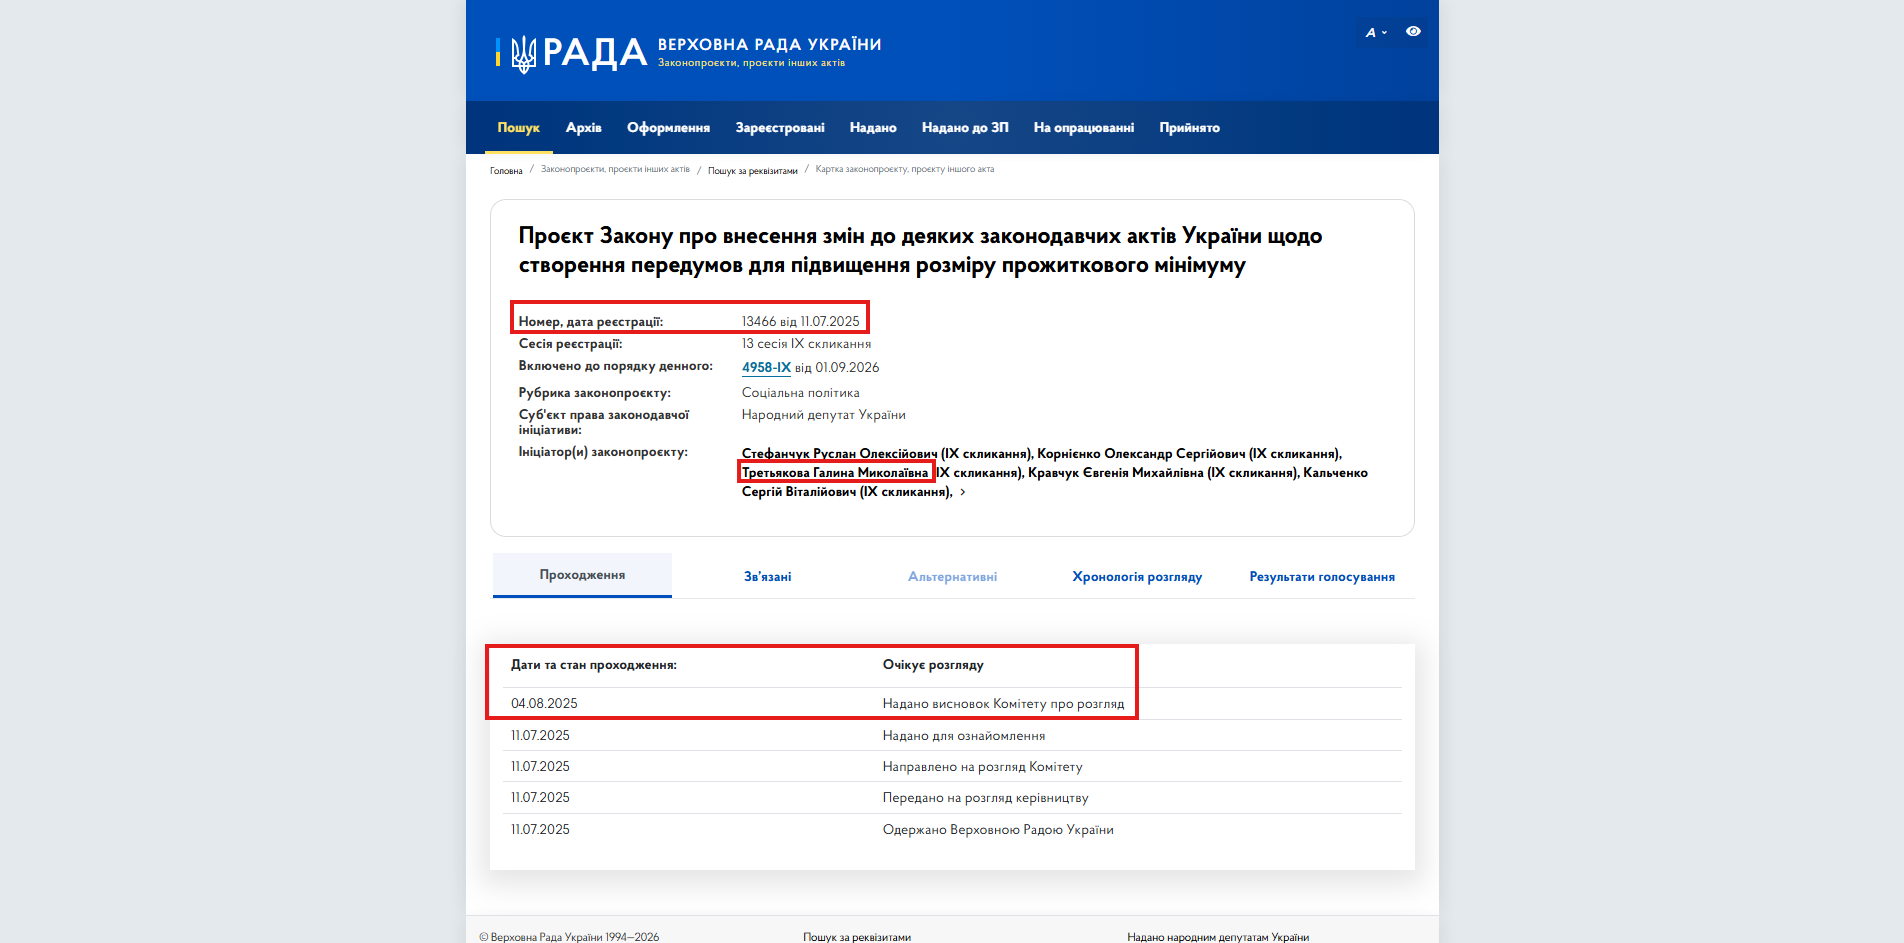Open Надано до ЗП section
Screen dimensions: 1904x943
[965, 127]
